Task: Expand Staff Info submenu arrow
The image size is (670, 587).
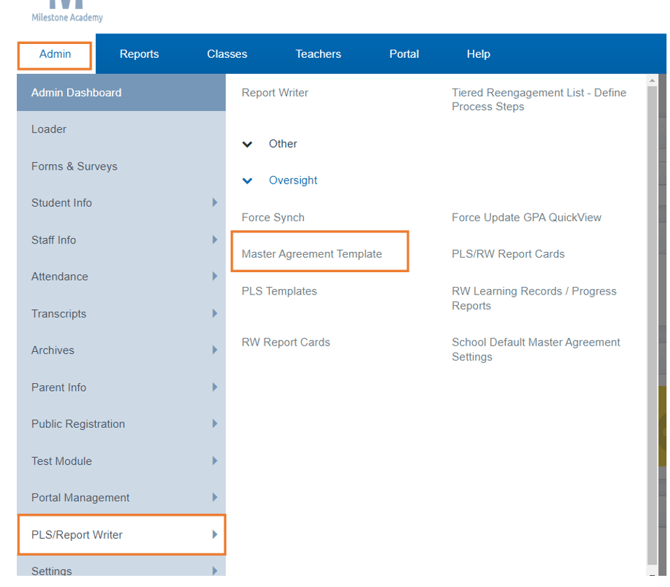Action: click(x=214, y=240)
